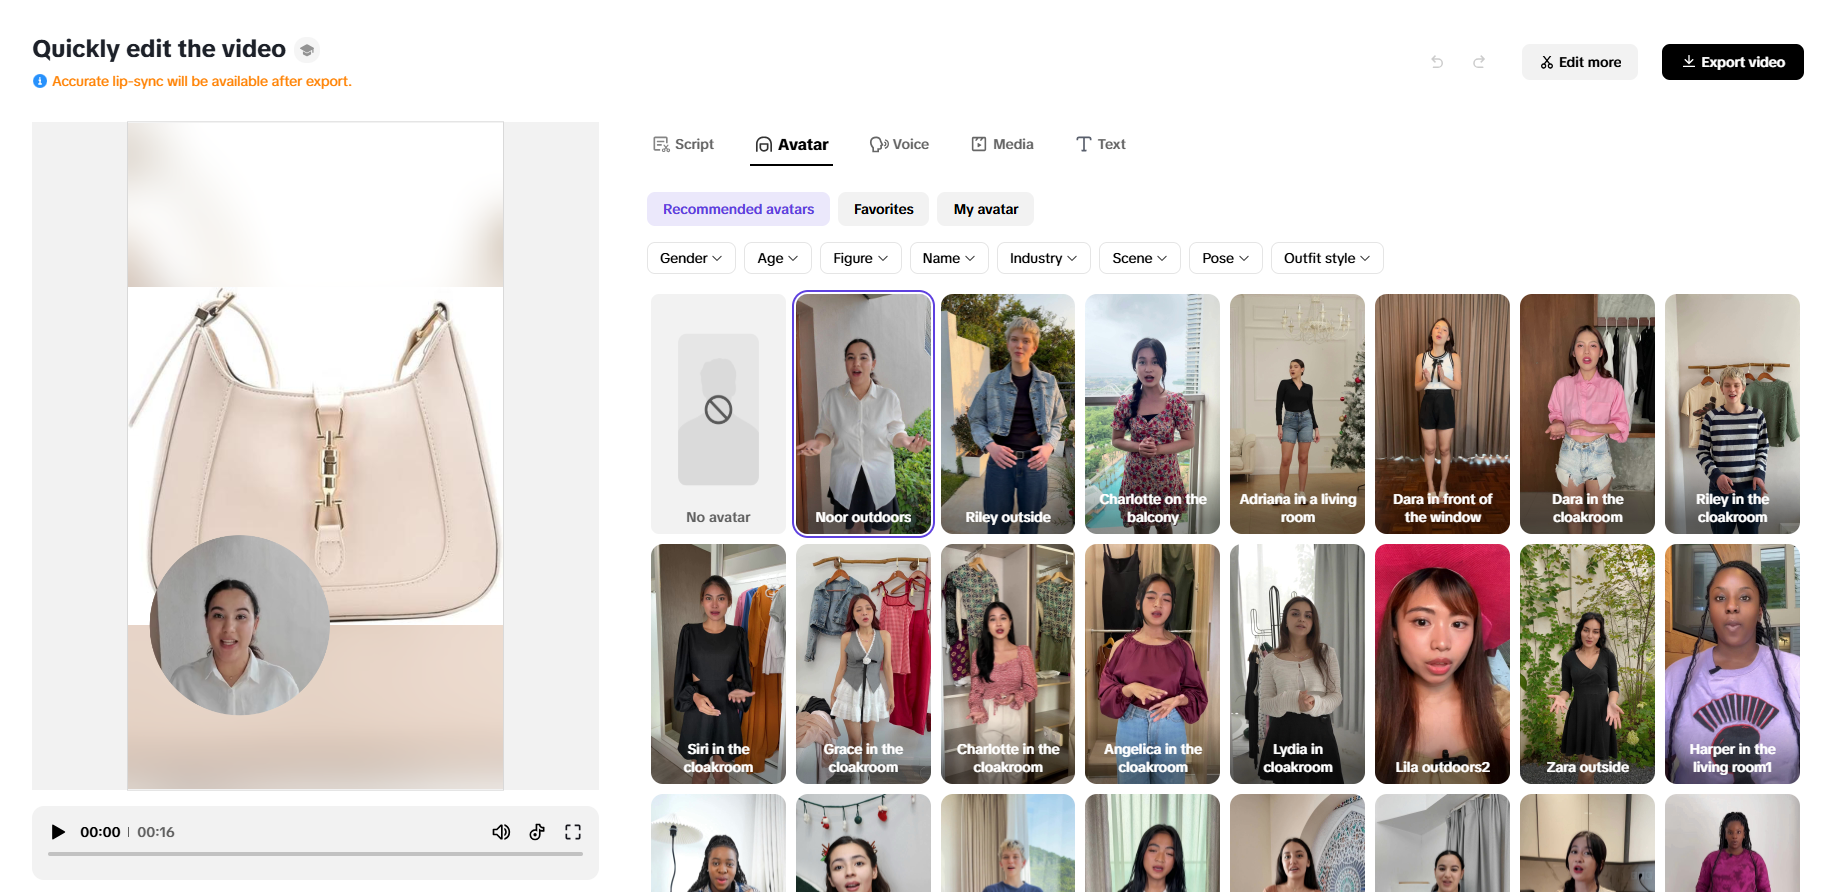Viewport: 1841px width, 895px height.
Task: Choose Riley in the cloakroom avatar
Action: coord(1732,414)
